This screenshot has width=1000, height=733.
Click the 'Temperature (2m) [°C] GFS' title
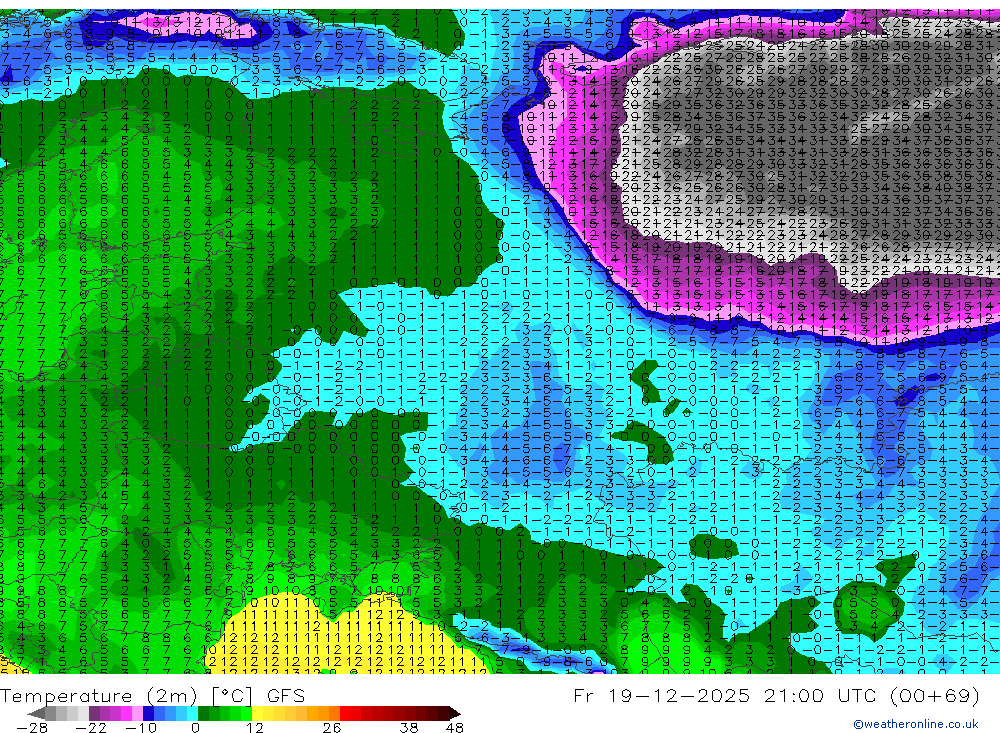[152, 695]
